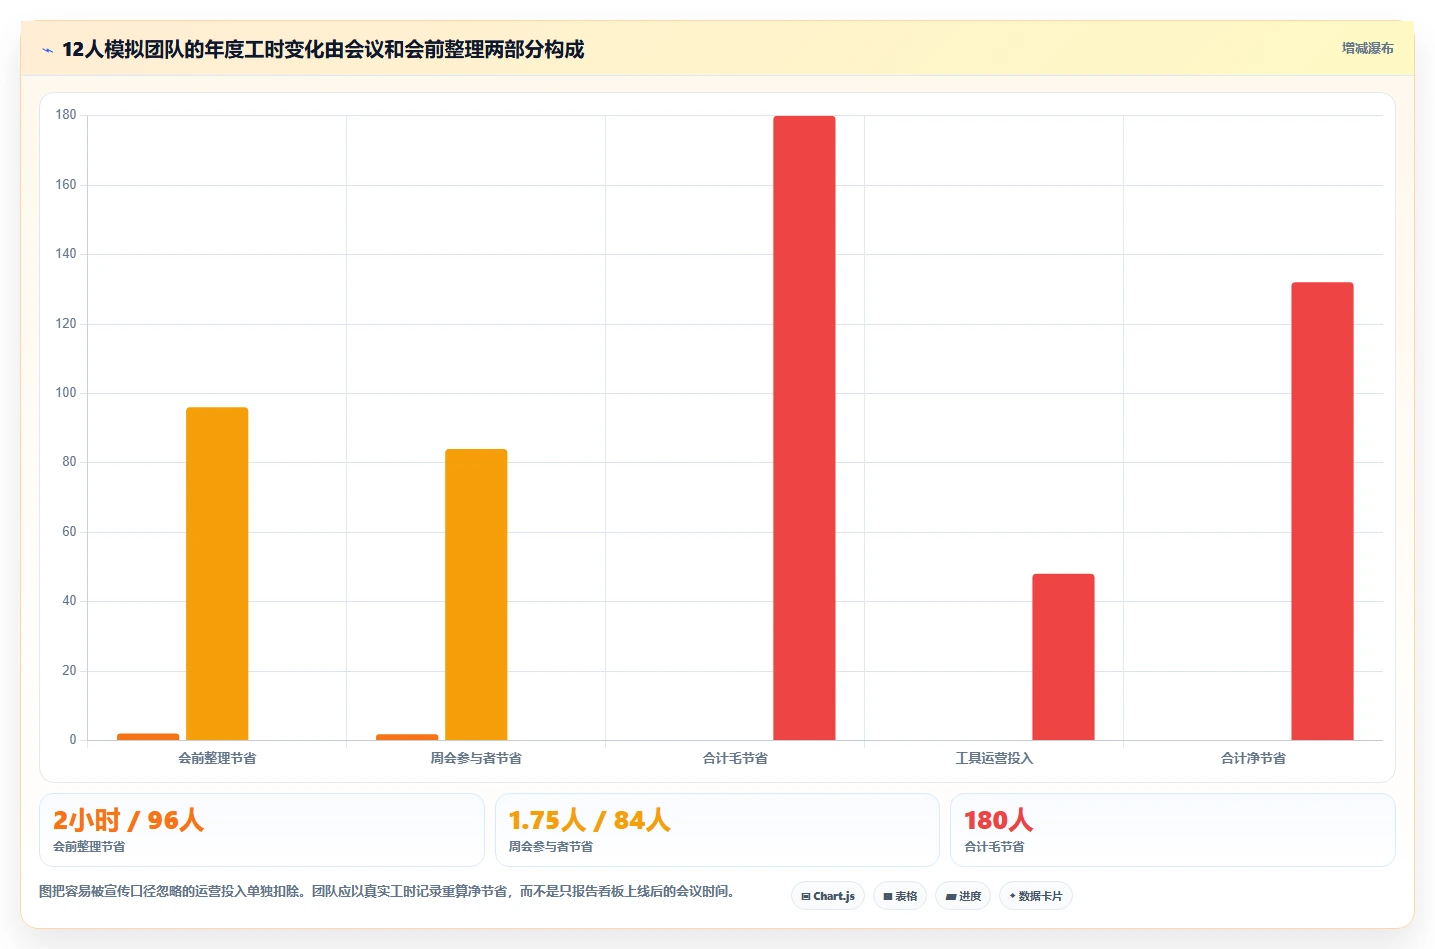The image size is (1435, 949).
Task: Click the x-axis label 合计净节省
Action: click(x=1253, y=758)
